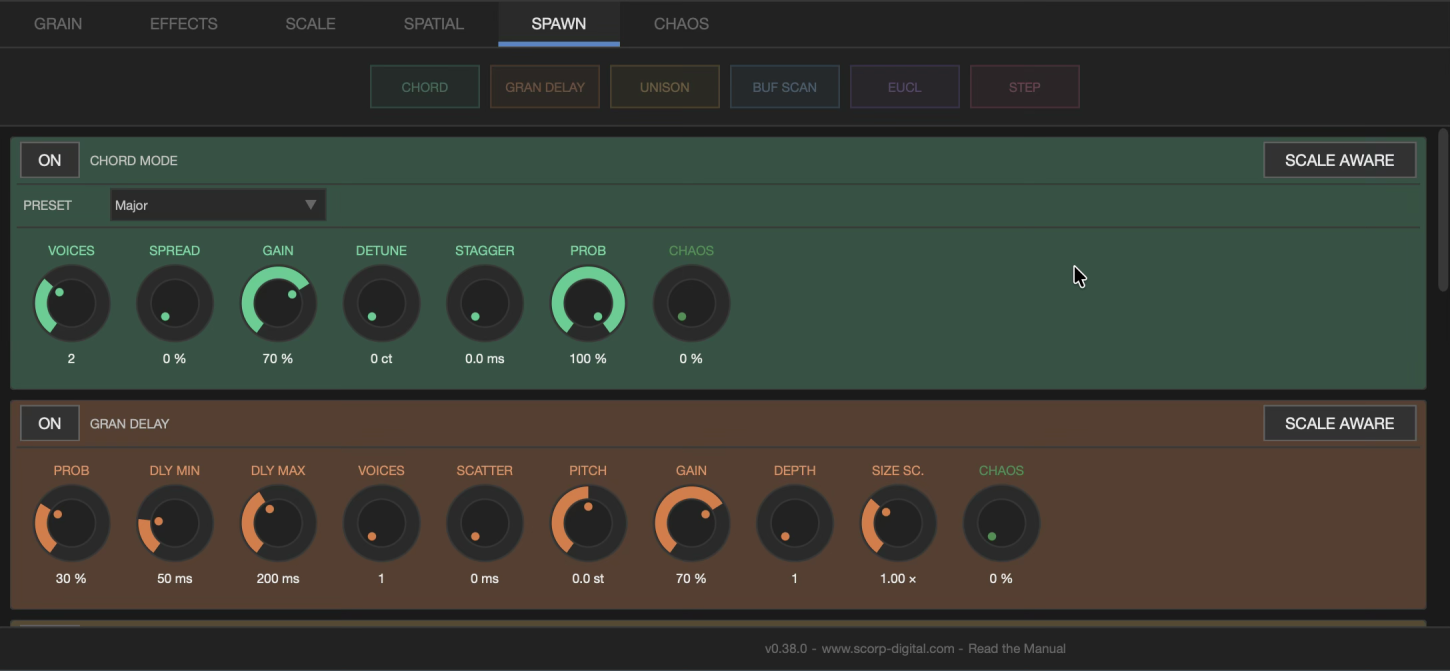Click the 200 ms DLY MAX value
This screenshot has height=671, width=1450.
(278, 578)
